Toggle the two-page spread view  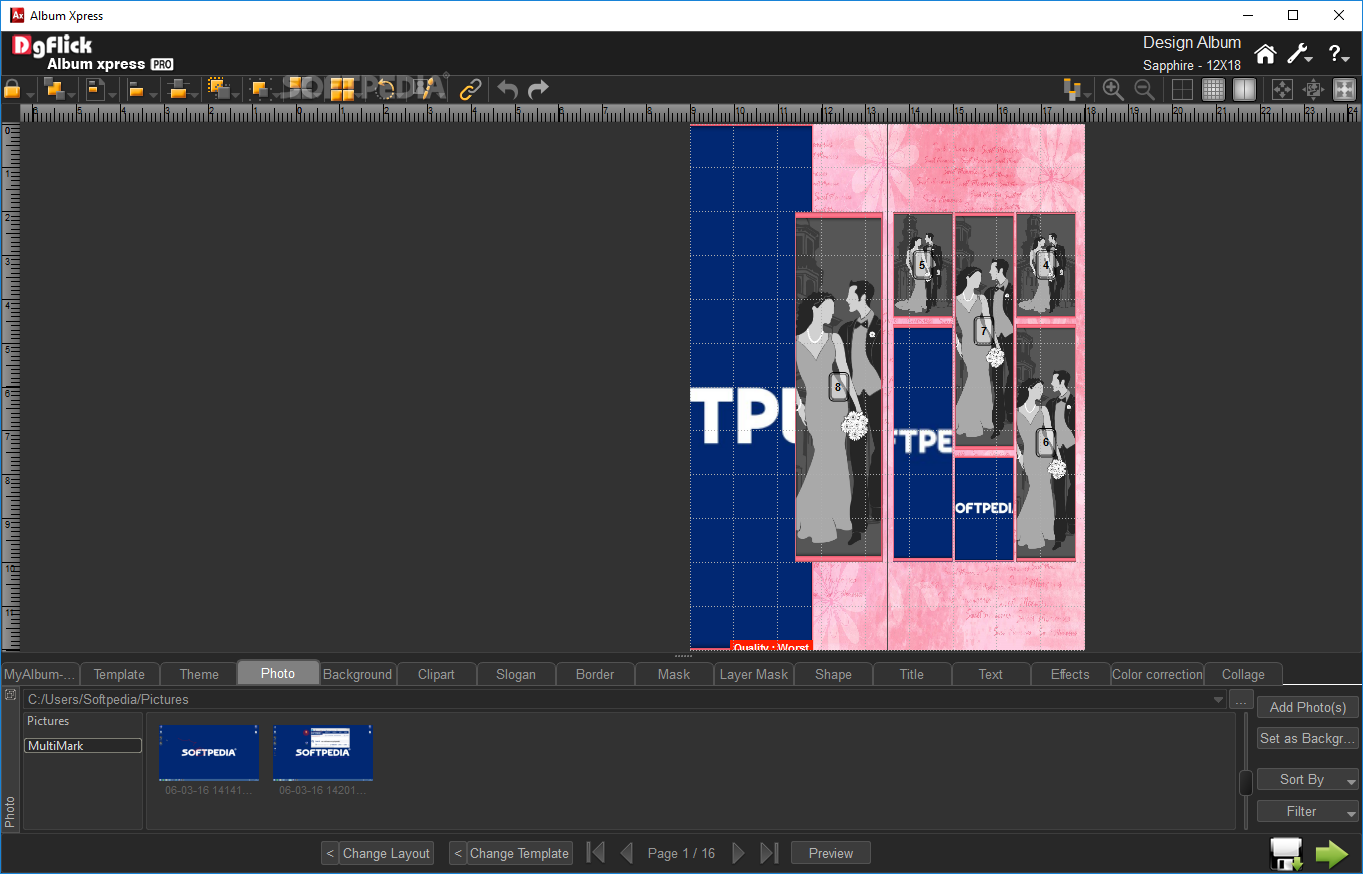click(1244, 89)
